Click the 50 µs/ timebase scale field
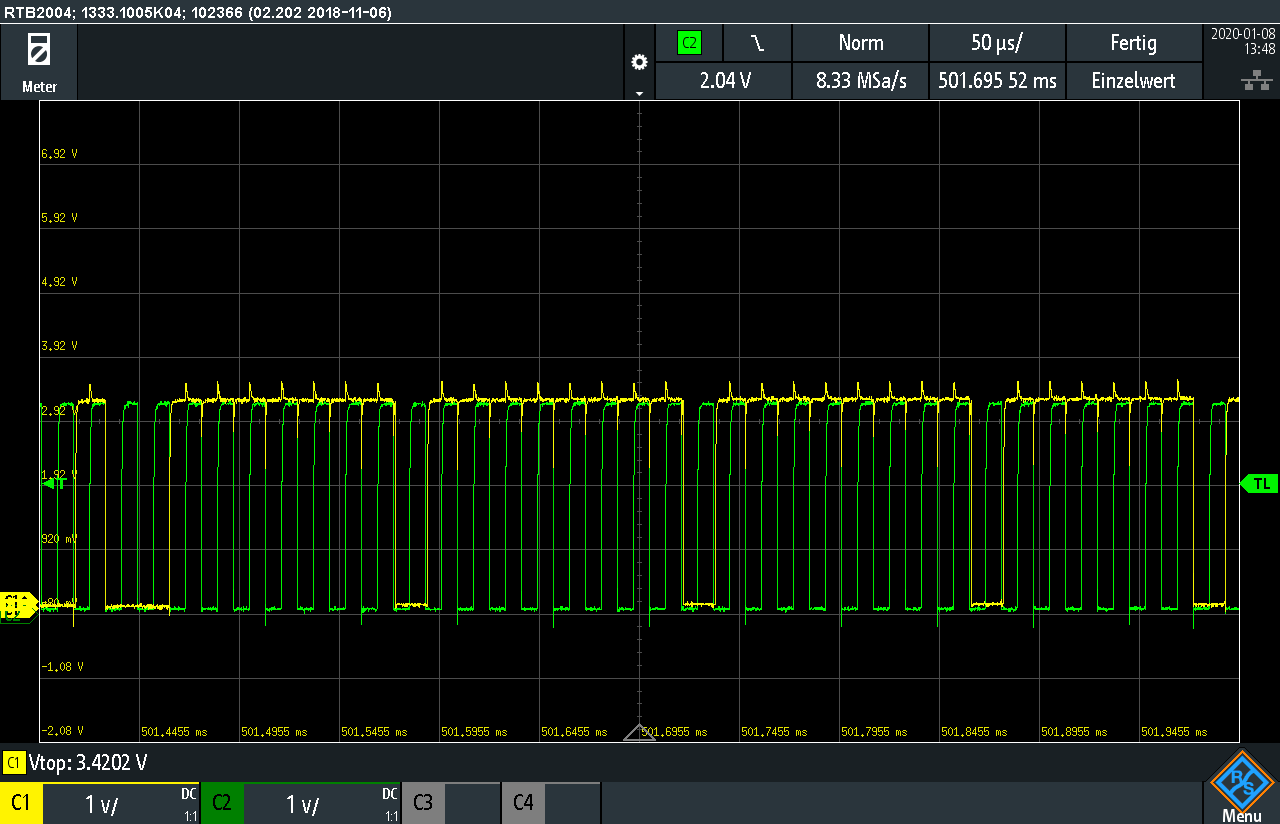The image size is (1280, 824). tap(996, 43)
